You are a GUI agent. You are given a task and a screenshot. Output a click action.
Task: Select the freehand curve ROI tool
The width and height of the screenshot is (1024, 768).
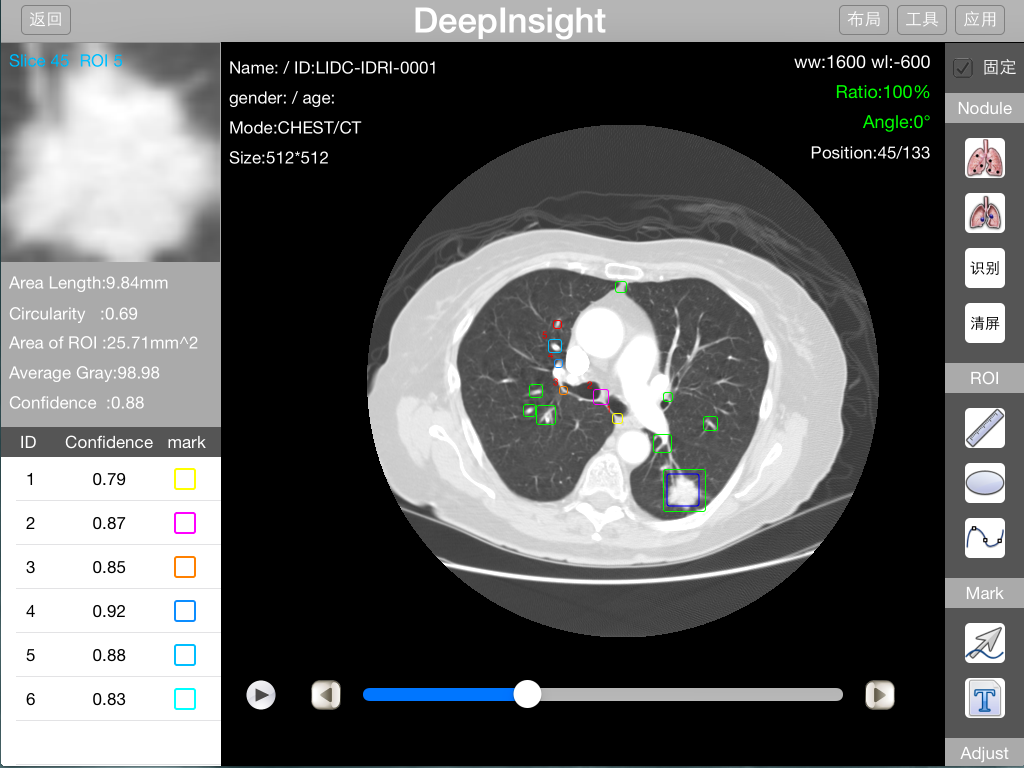[984, 538]
